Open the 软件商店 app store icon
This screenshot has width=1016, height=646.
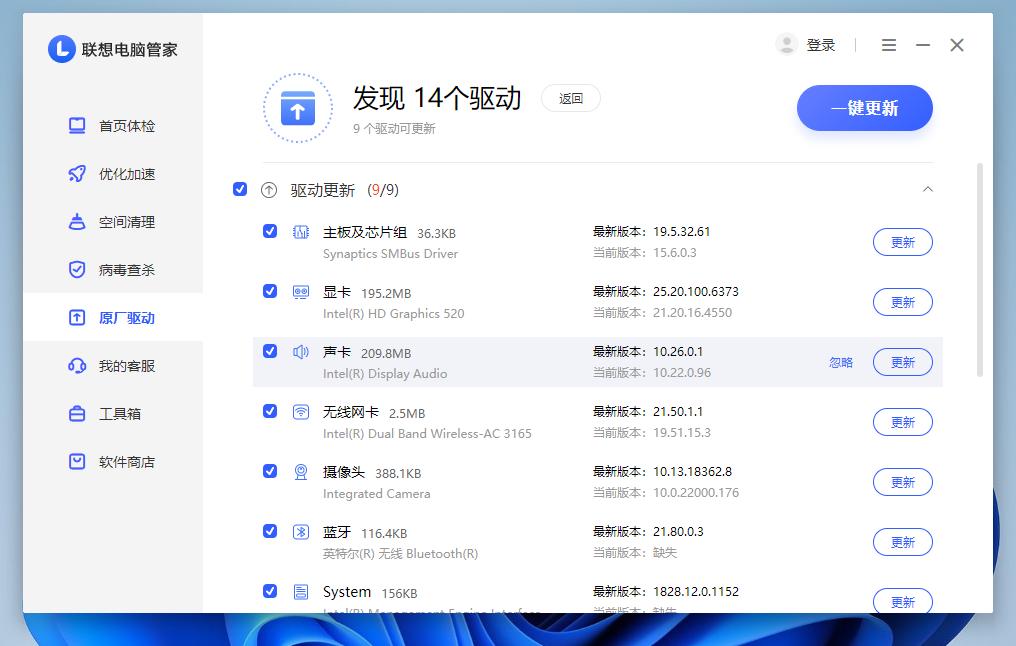click(x=77, y=461)
